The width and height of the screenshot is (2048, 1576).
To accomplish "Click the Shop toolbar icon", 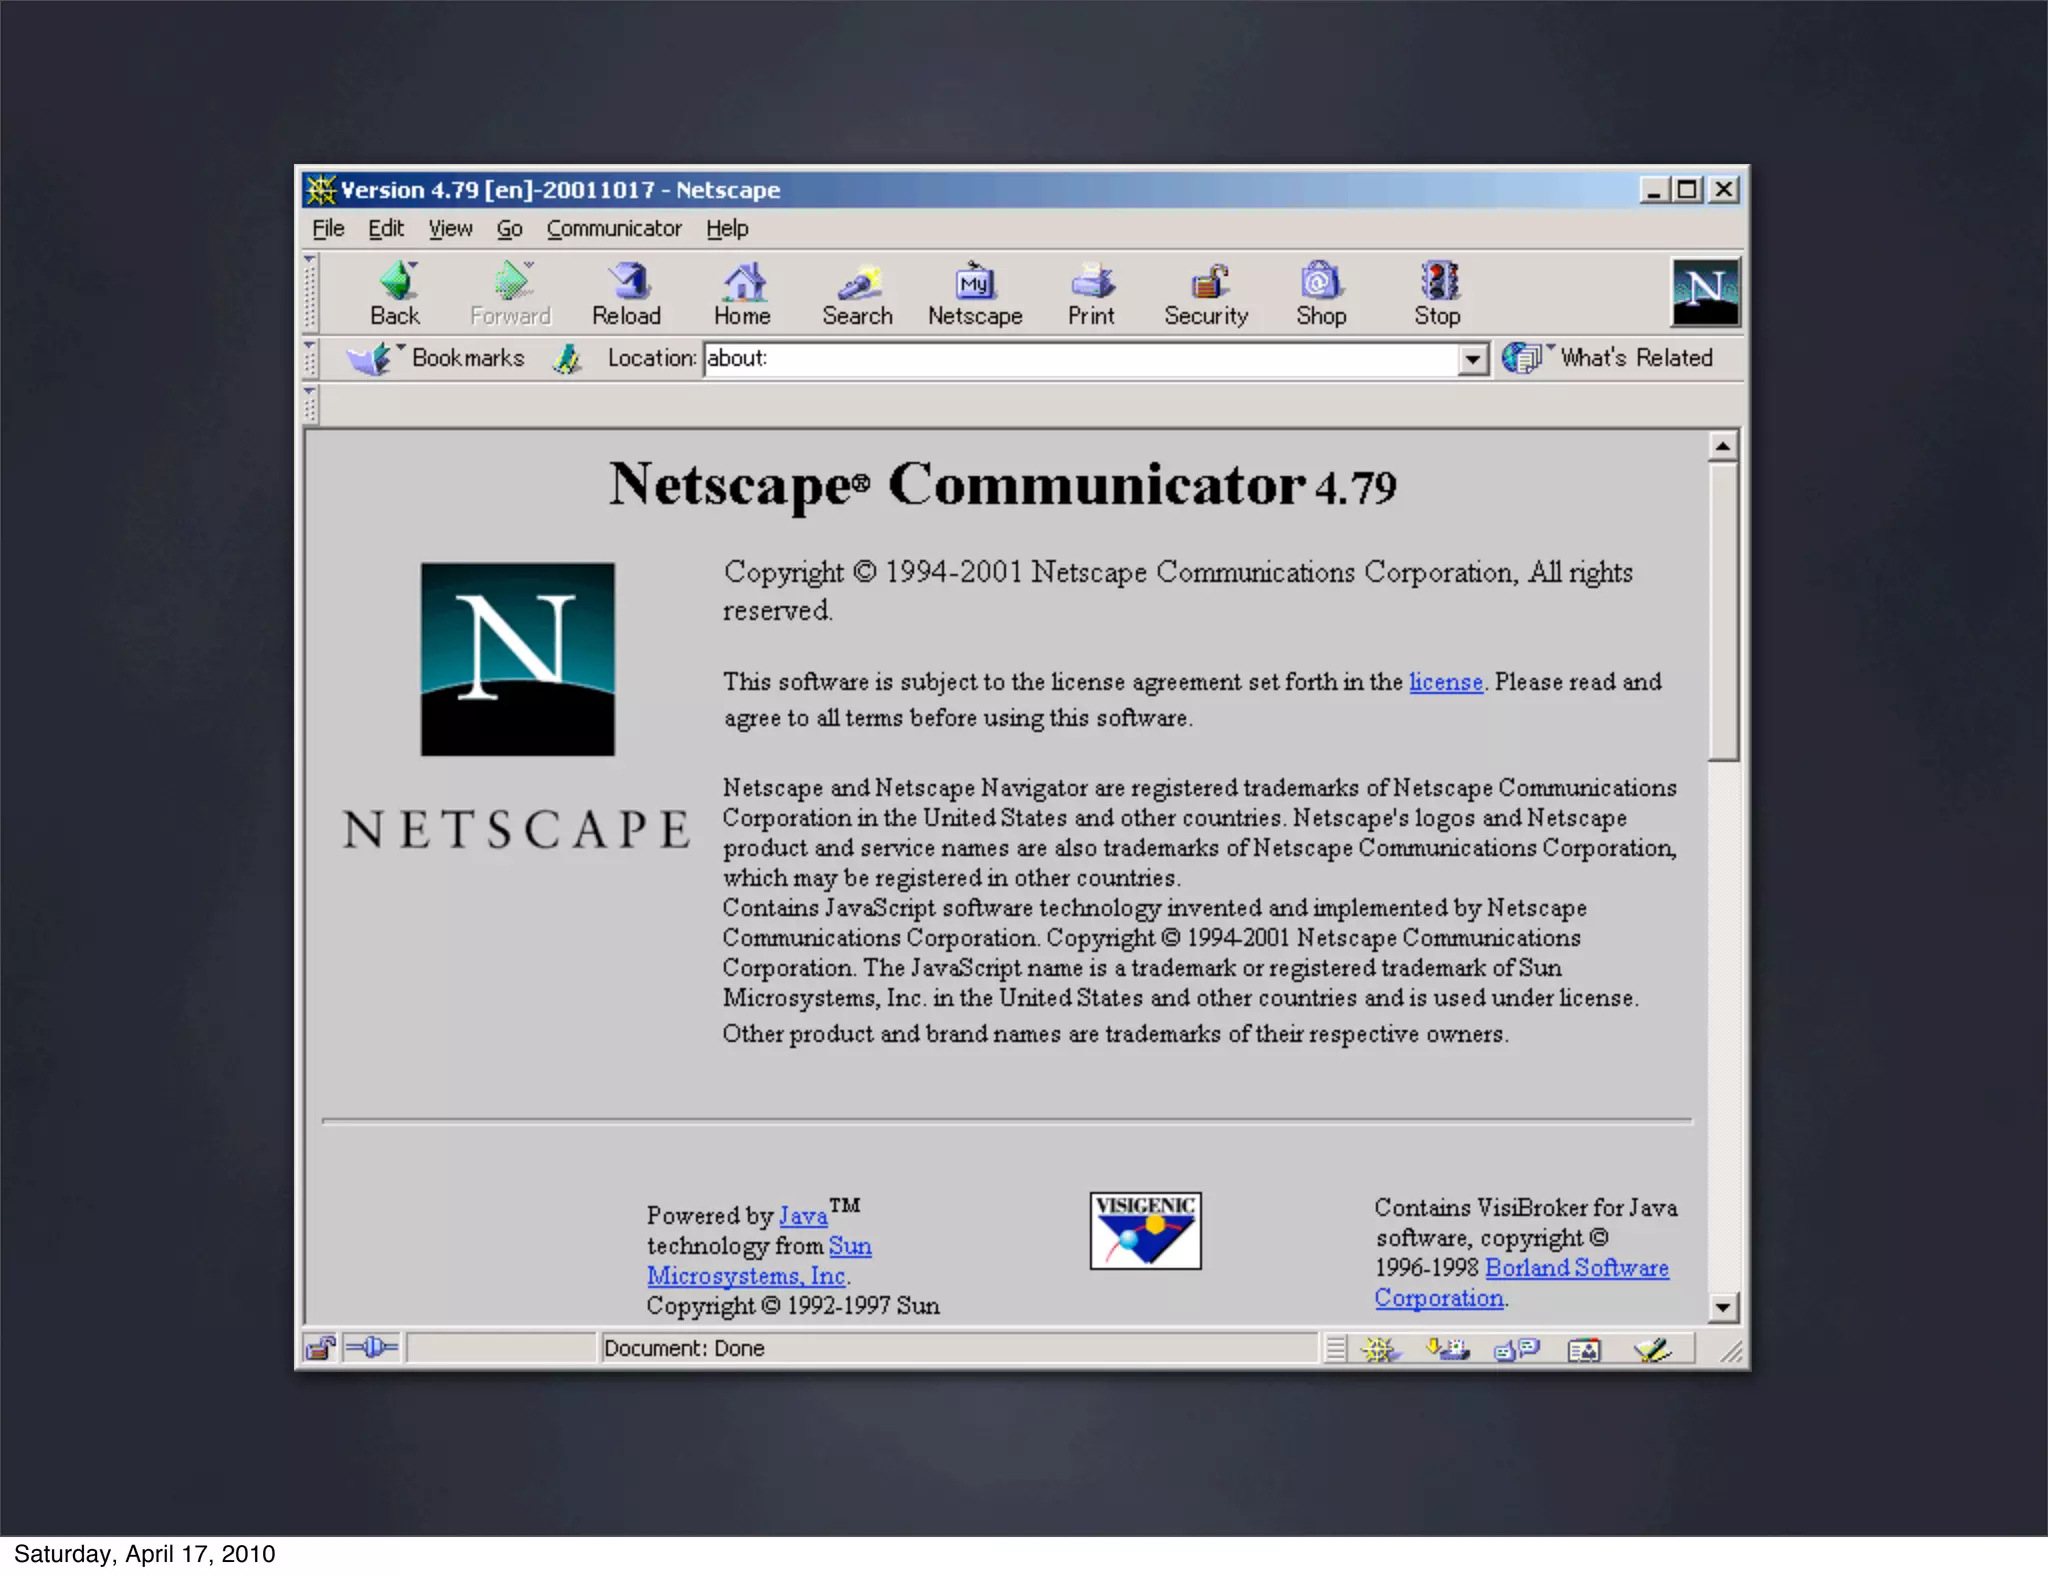I will point(1321,283).
